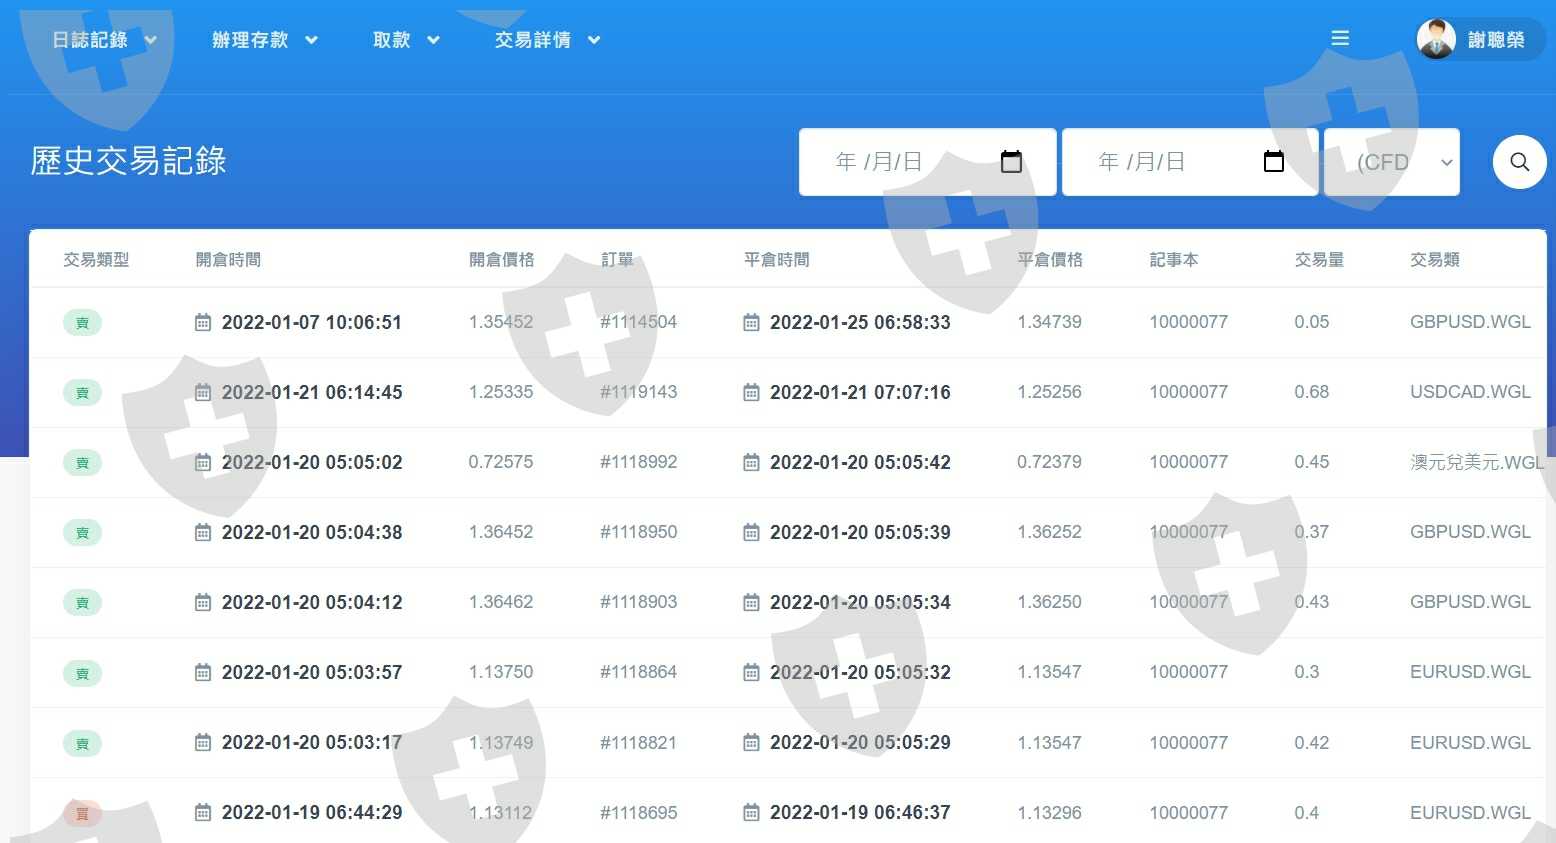Click calendar icon in second date field
The width and height of the screenshot is (1556, 843).
coord(1273,162)
